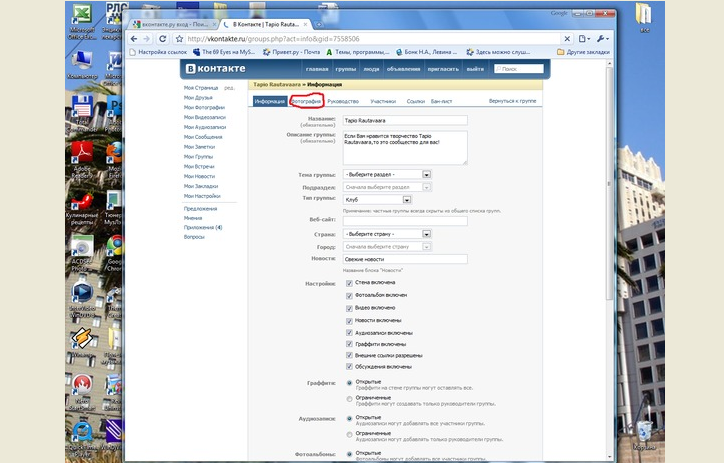
Task: Switch to the circled Фотография tab
Action: (x=306, y=101)
